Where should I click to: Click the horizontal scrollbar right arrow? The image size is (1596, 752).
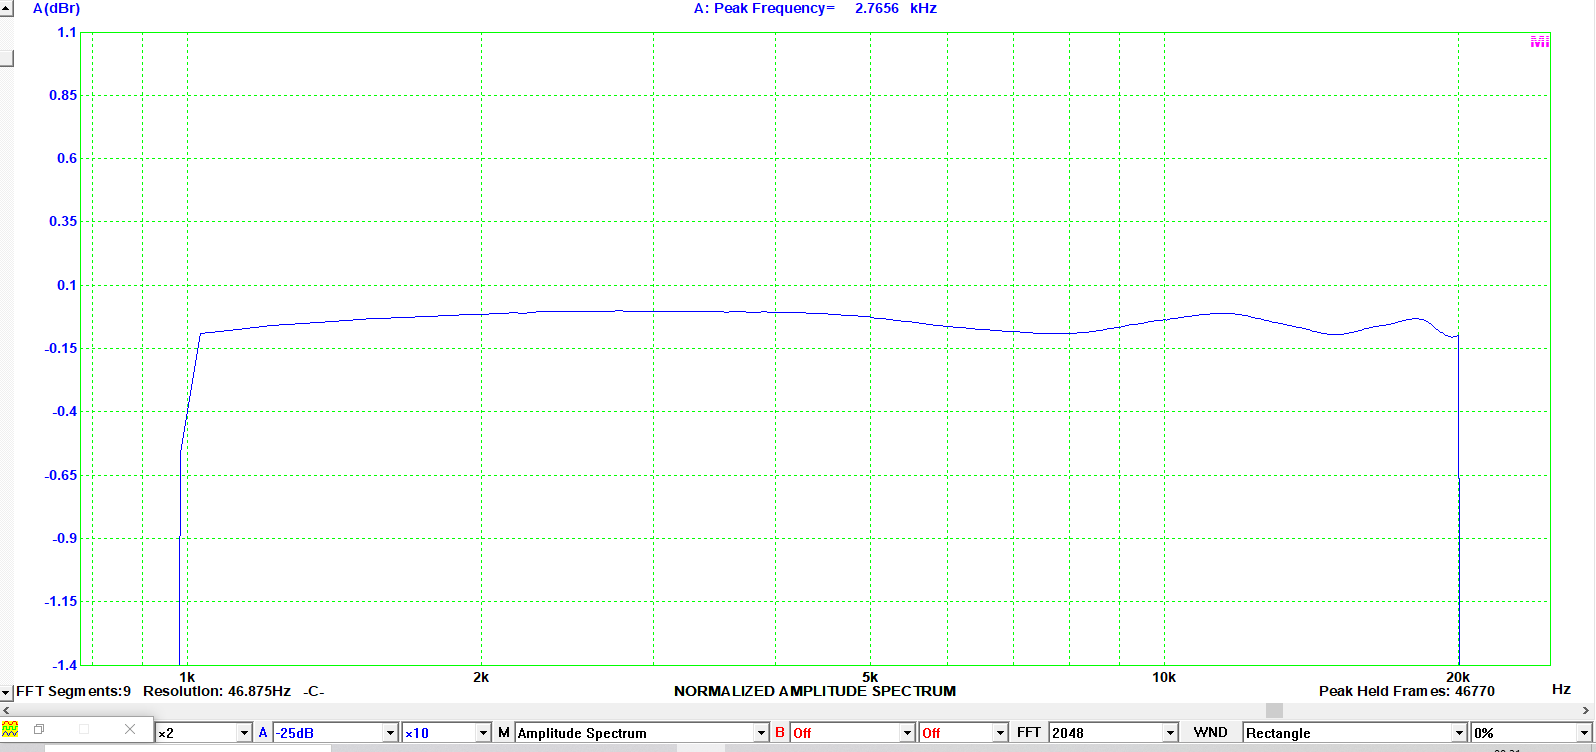1587,710
